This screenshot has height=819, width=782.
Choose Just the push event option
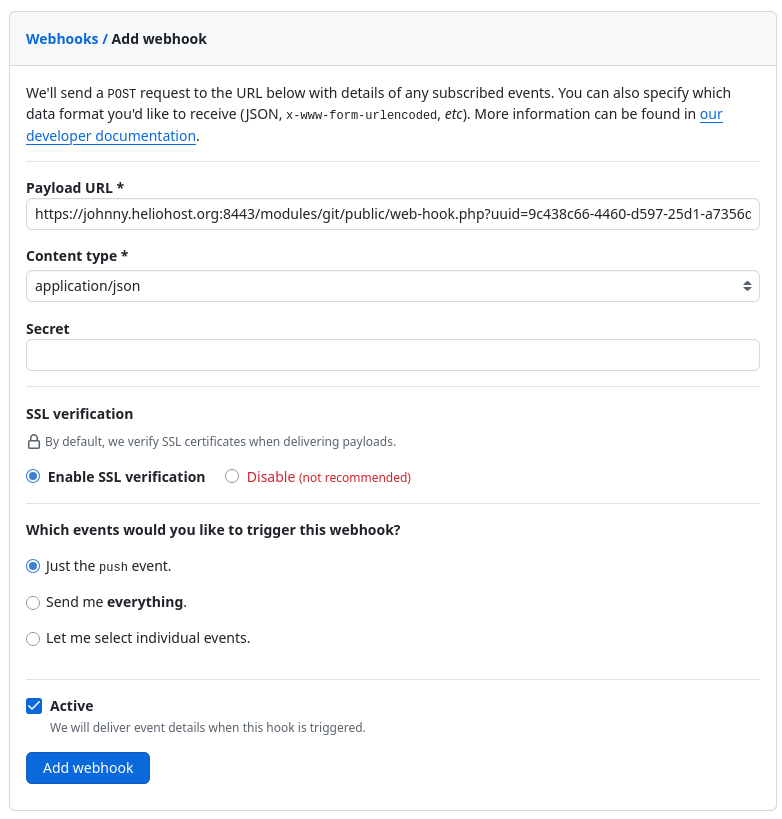pyautogui.click(x=33, y=566)
